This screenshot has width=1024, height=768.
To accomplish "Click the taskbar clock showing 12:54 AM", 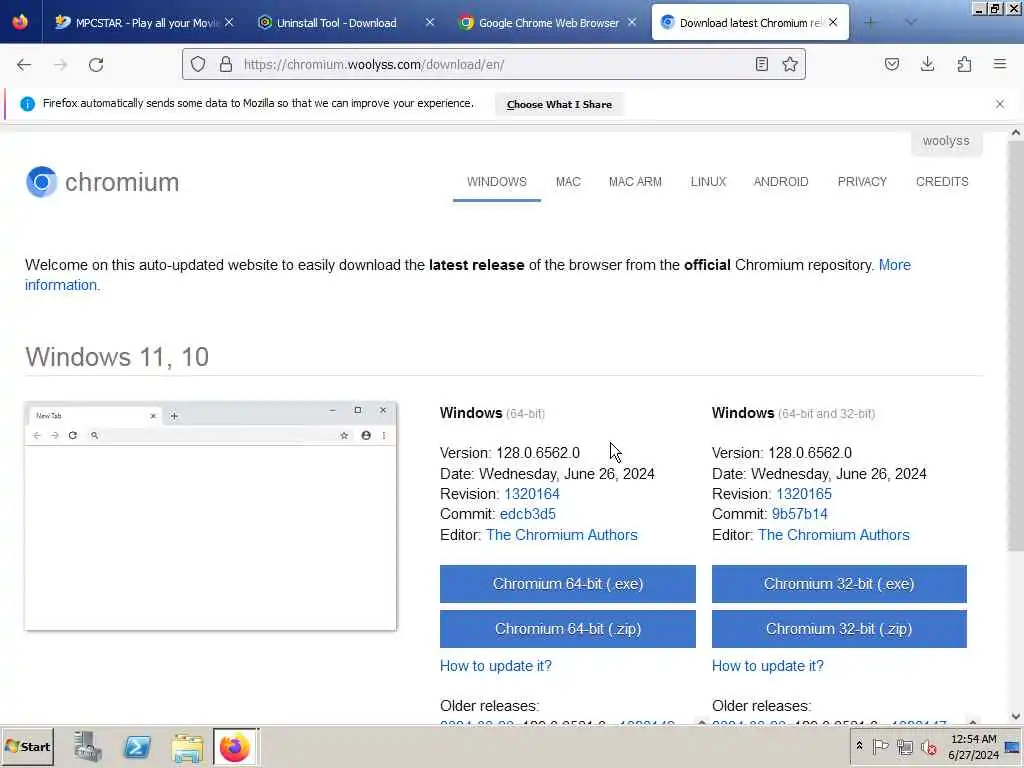I will point(973,746).
